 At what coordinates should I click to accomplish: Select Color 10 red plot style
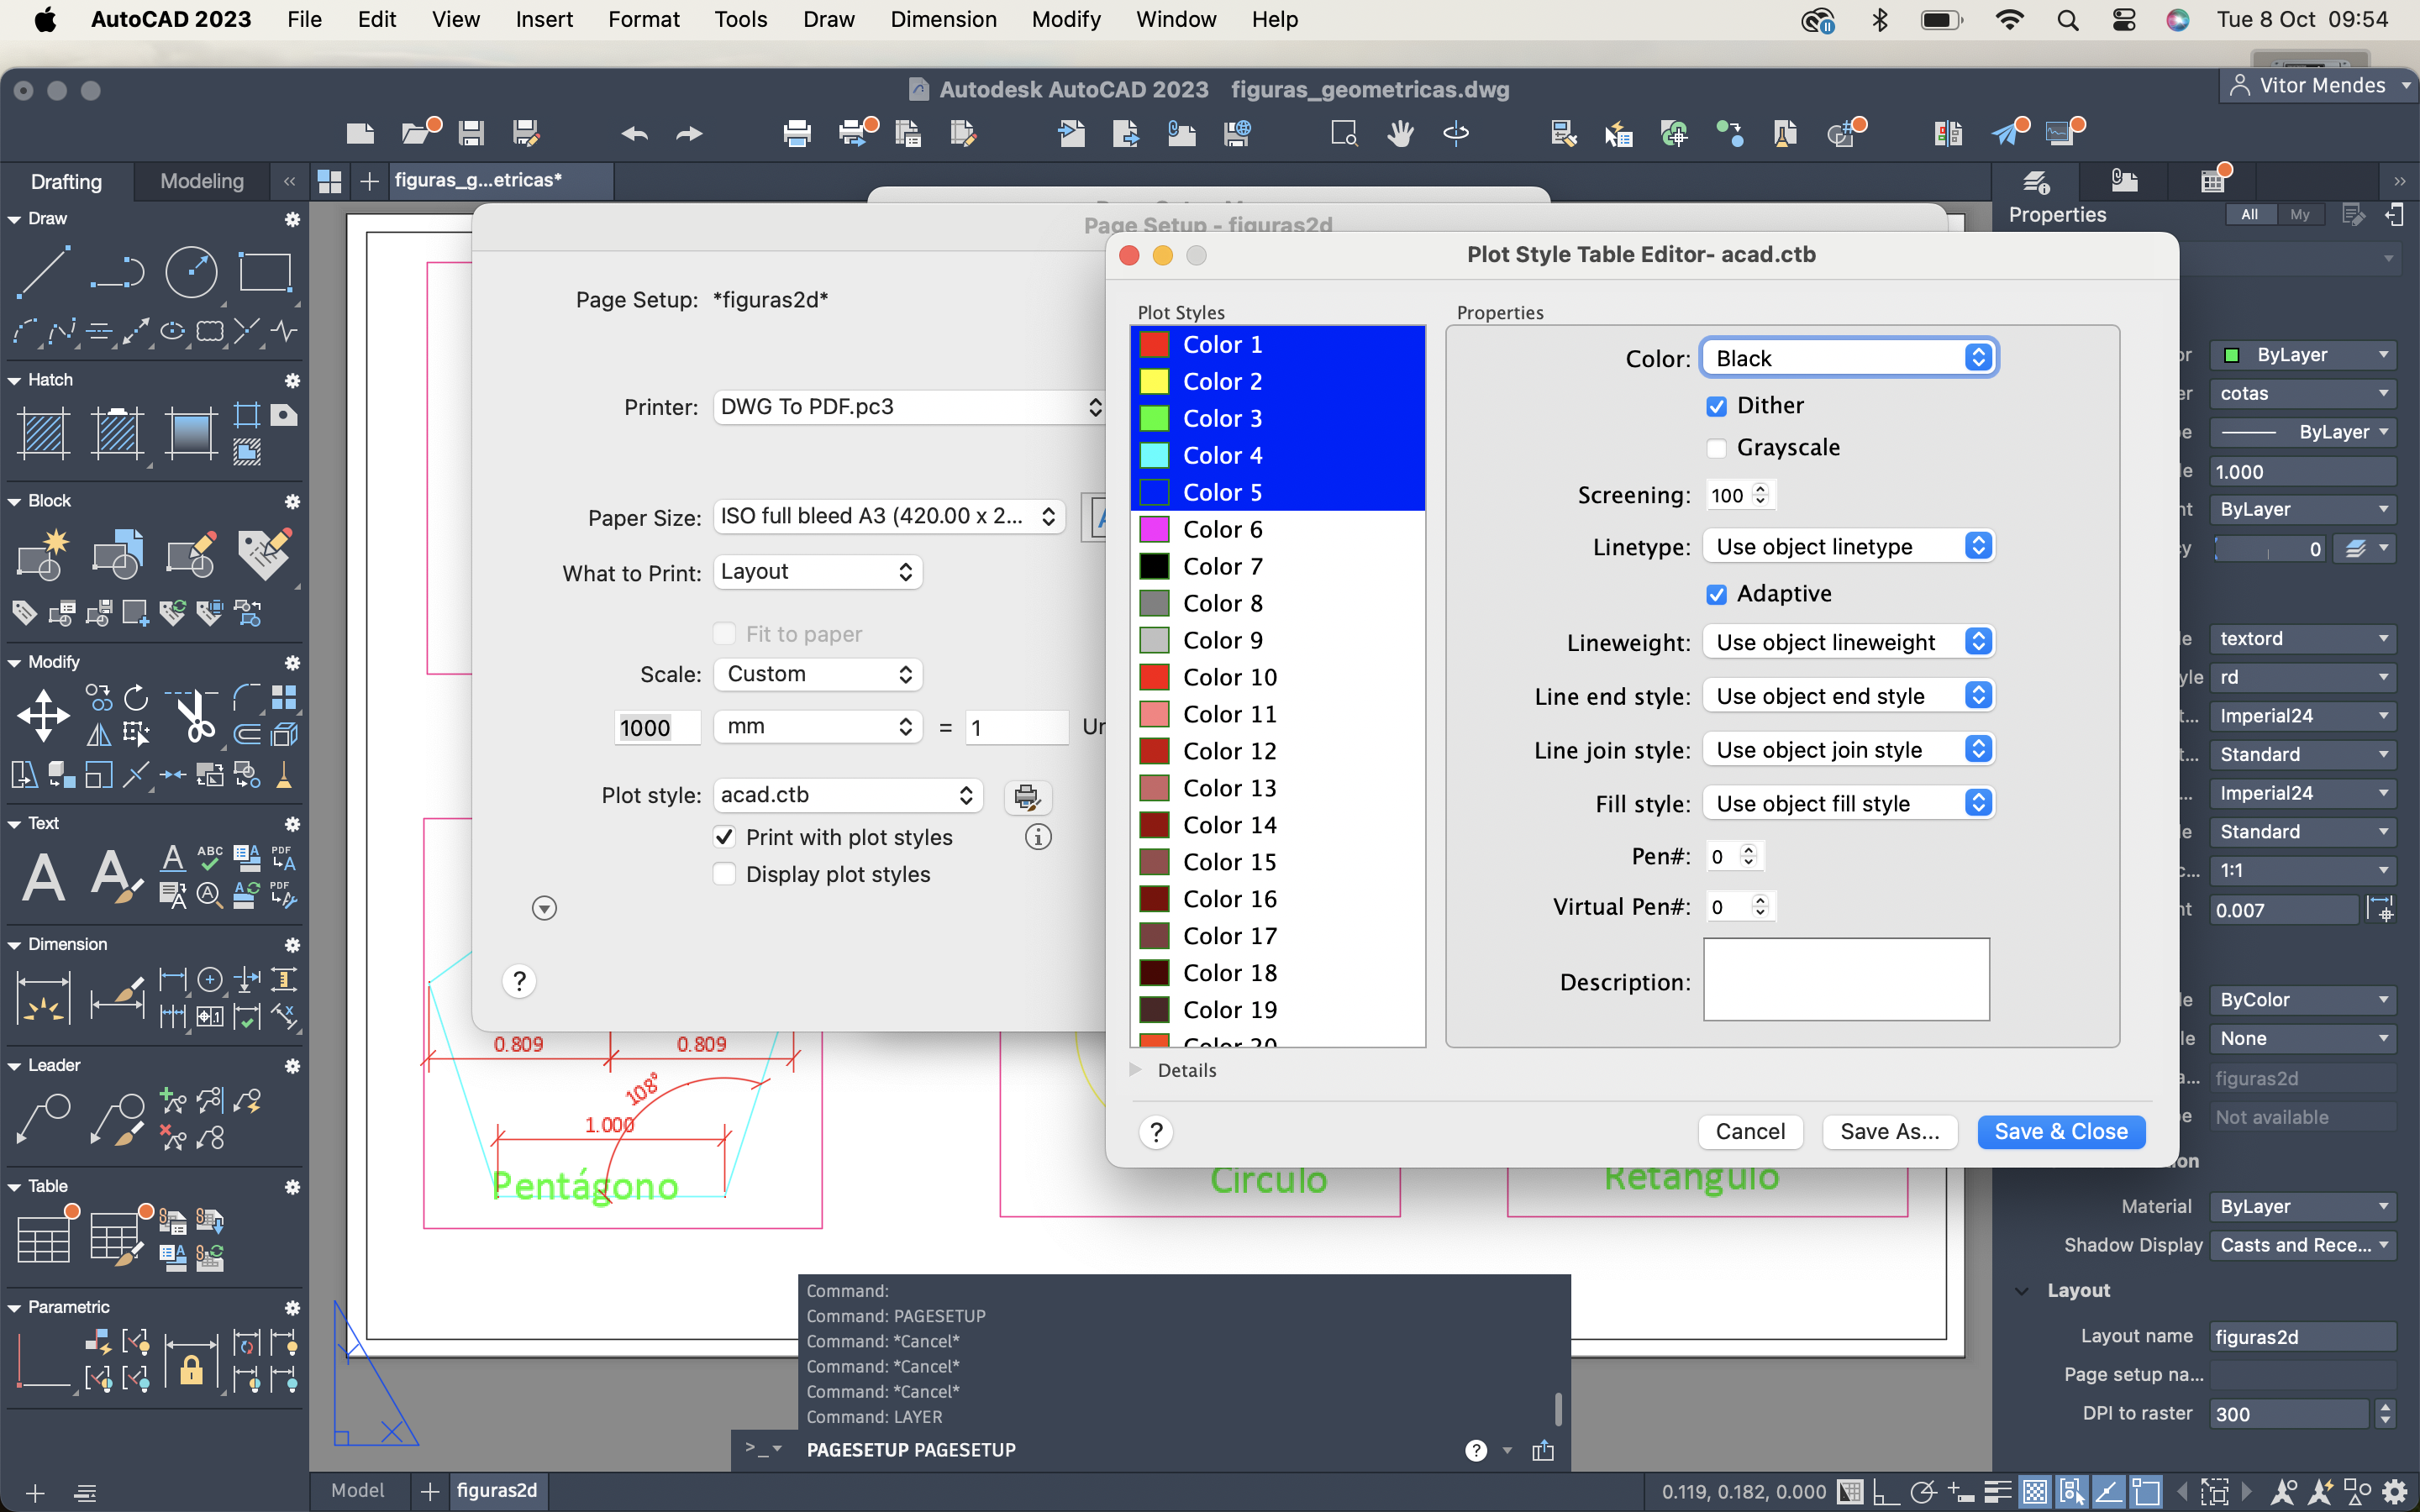1277,677
